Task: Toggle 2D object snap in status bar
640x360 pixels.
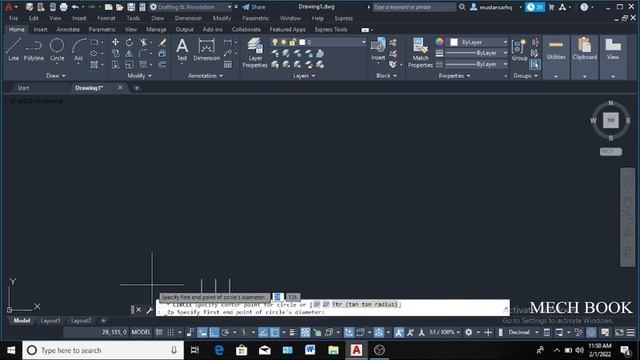Action: point(275,333)
